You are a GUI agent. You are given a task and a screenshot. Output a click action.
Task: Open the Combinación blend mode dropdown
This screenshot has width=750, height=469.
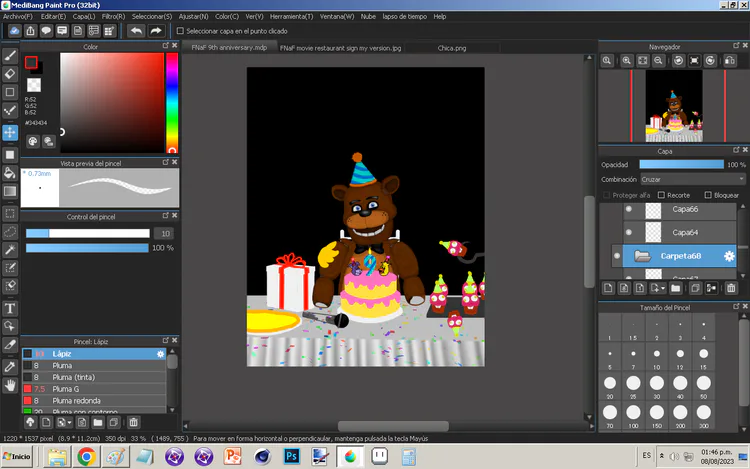(x=693, y=179)
